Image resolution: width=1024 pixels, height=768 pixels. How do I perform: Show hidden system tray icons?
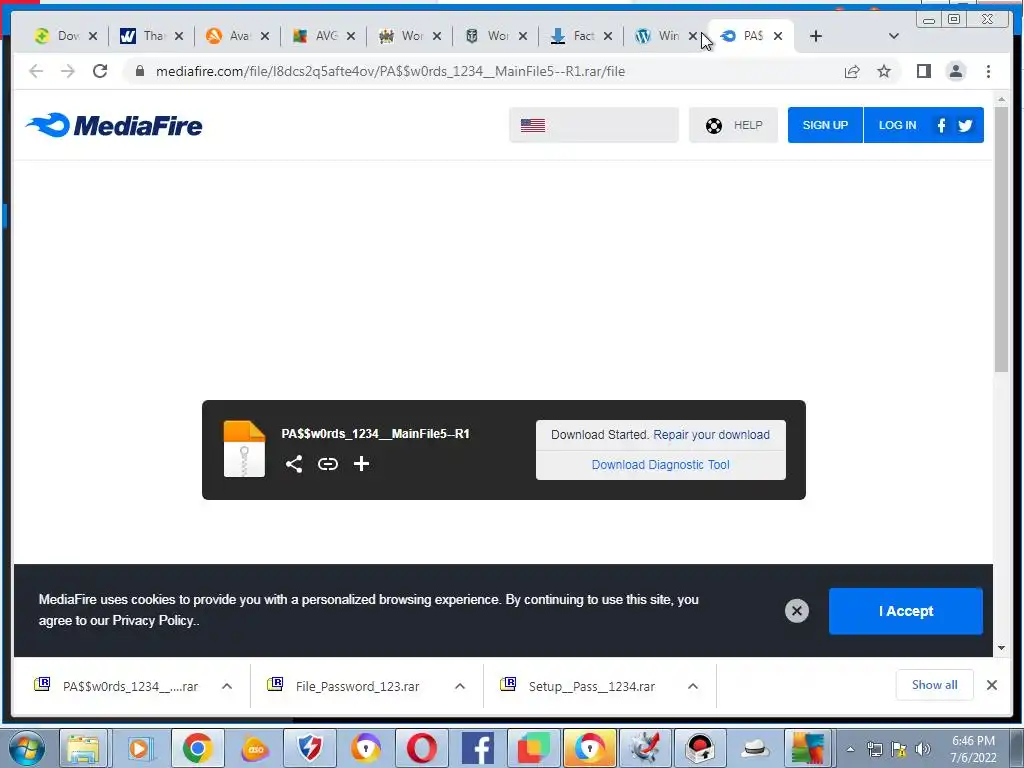[x=850, y=749]
